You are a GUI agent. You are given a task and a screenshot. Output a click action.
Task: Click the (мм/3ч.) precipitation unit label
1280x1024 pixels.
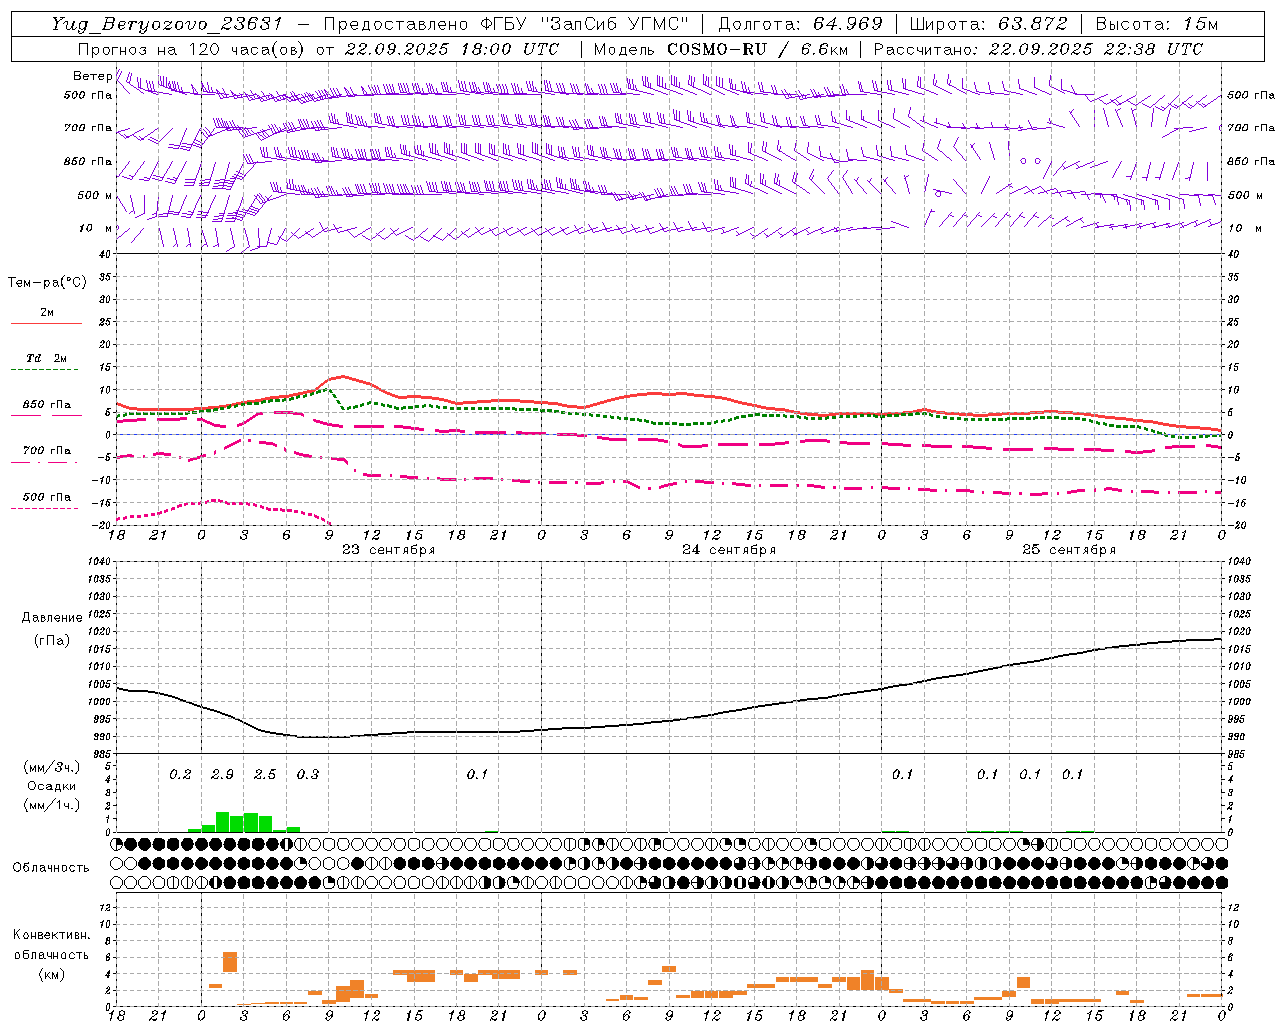(51, 767)
